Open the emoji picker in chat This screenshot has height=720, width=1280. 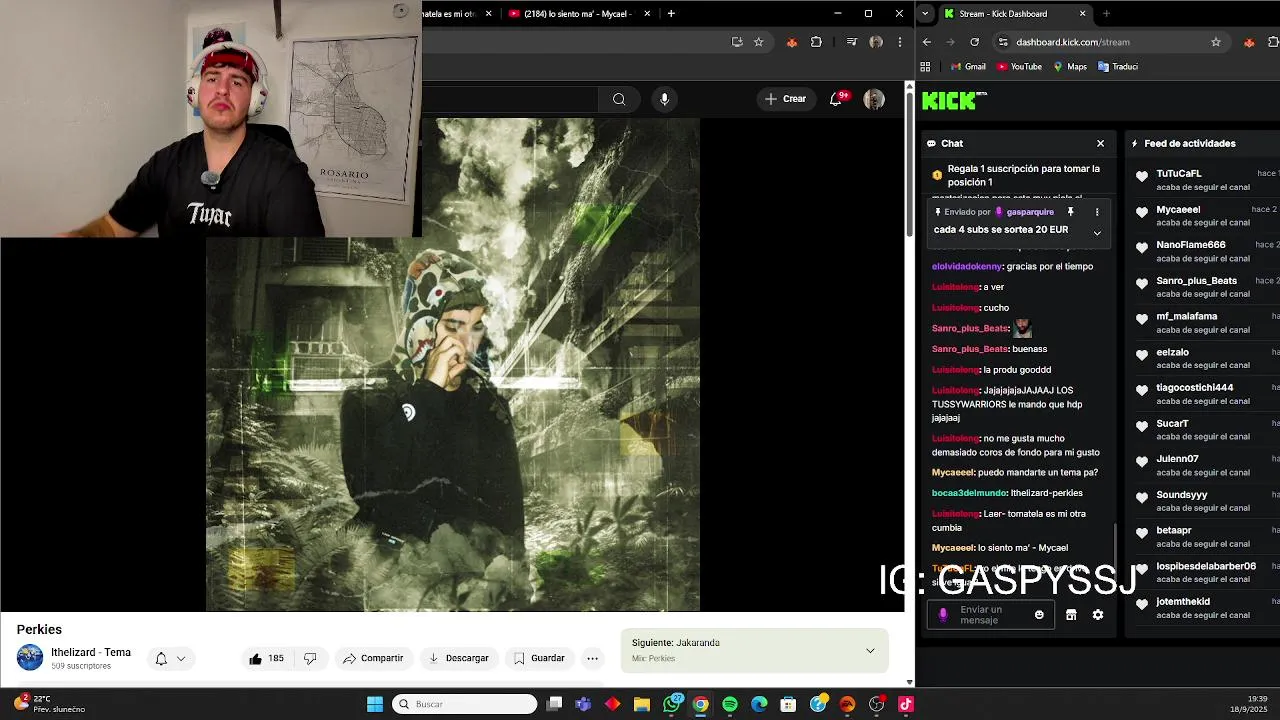(x=1039, y=615)
